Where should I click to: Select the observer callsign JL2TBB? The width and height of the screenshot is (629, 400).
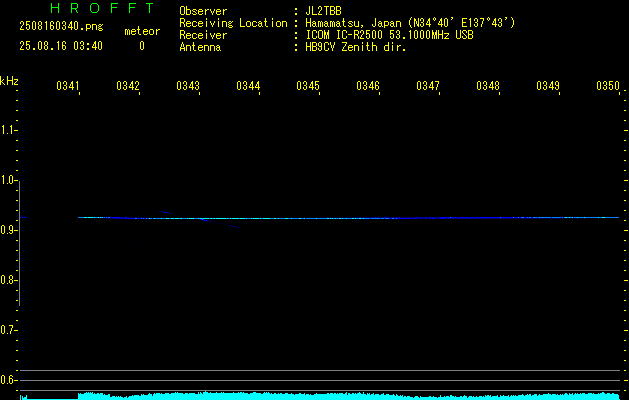click(323, 11)
